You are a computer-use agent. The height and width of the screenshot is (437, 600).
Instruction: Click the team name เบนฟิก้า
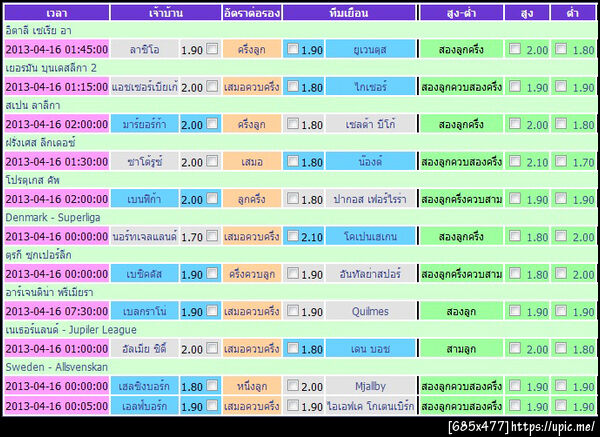point(144,199)
